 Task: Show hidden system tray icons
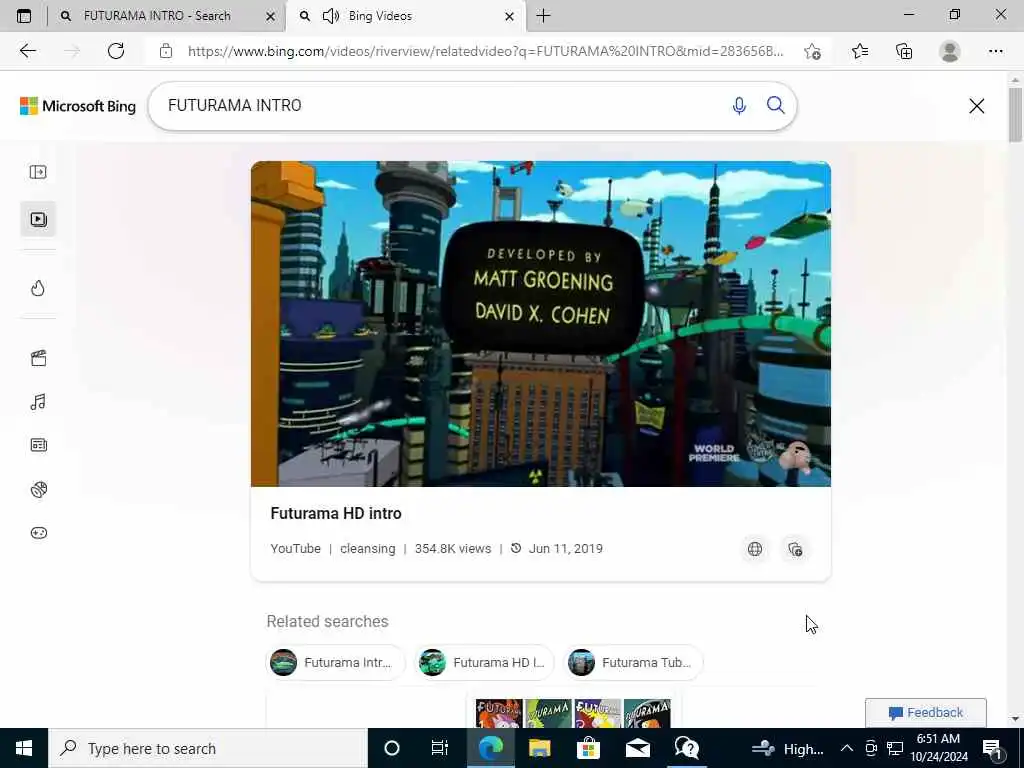pos(846,748)
